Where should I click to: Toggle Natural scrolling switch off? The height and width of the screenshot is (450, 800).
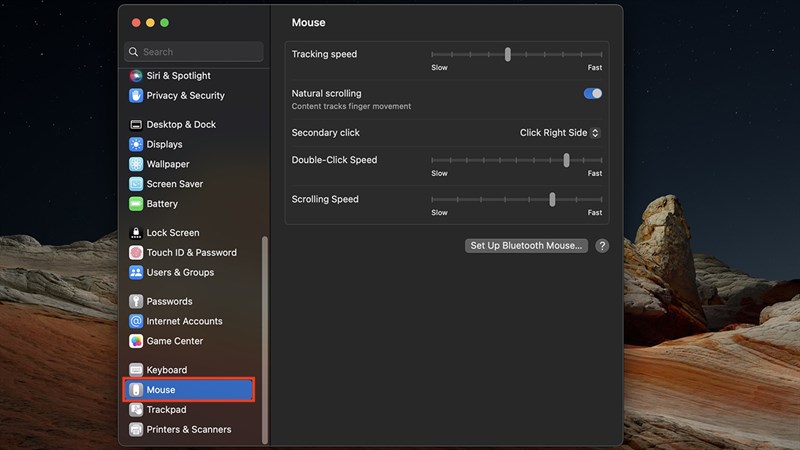(592, 93)
